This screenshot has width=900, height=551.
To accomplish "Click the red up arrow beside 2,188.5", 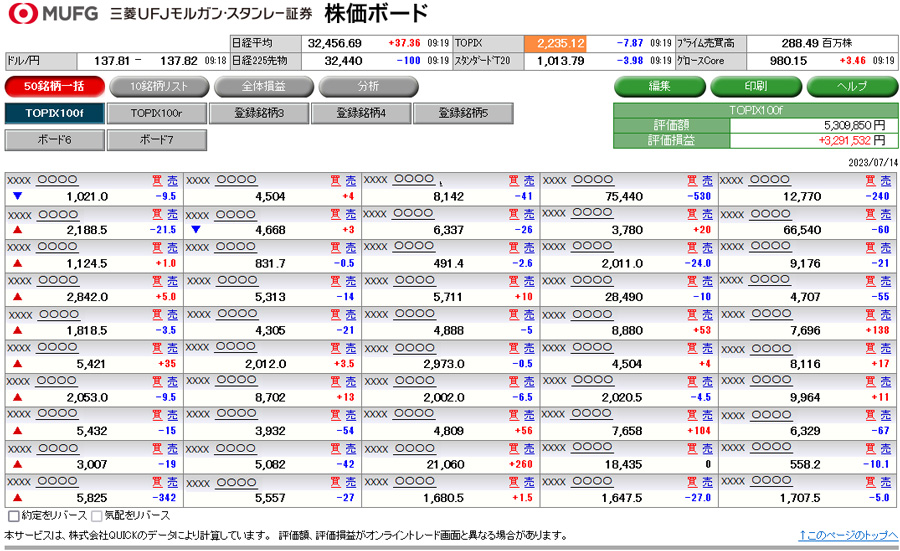I will click(x=17, y=230).
